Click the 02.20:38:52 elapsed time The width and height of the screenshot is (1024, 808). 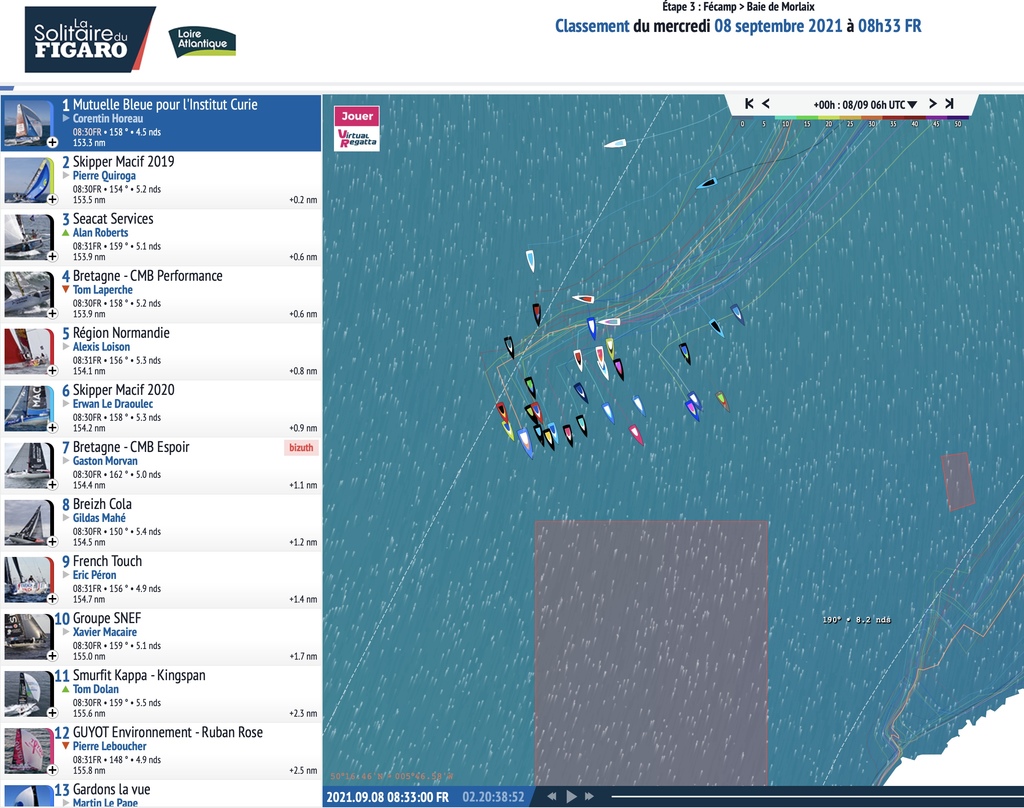click(493, 797)
